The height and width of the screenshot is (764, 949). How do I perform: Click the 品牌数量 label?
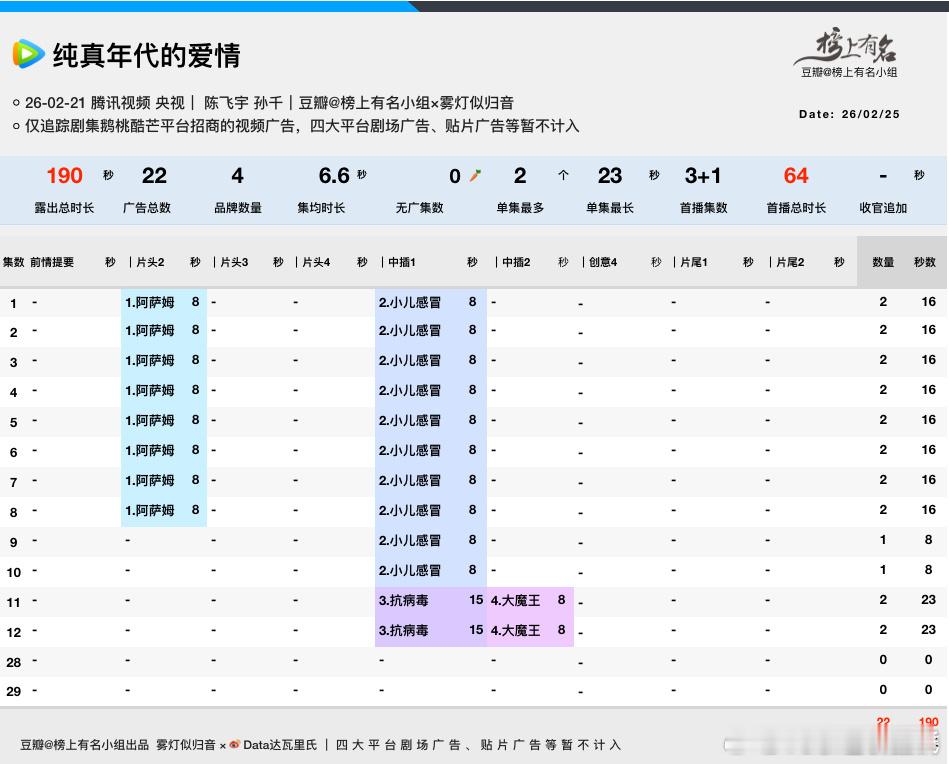coord(238,208)
